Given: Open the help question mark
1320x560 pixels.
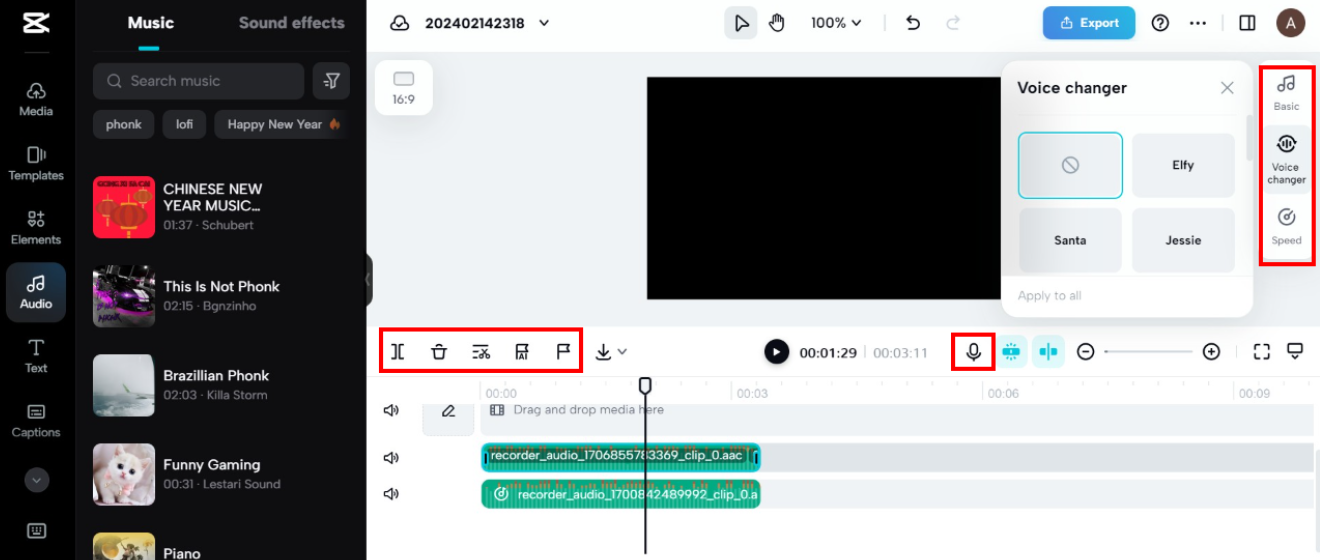Looking at the screenshot, I should [x=1160, y=23].
